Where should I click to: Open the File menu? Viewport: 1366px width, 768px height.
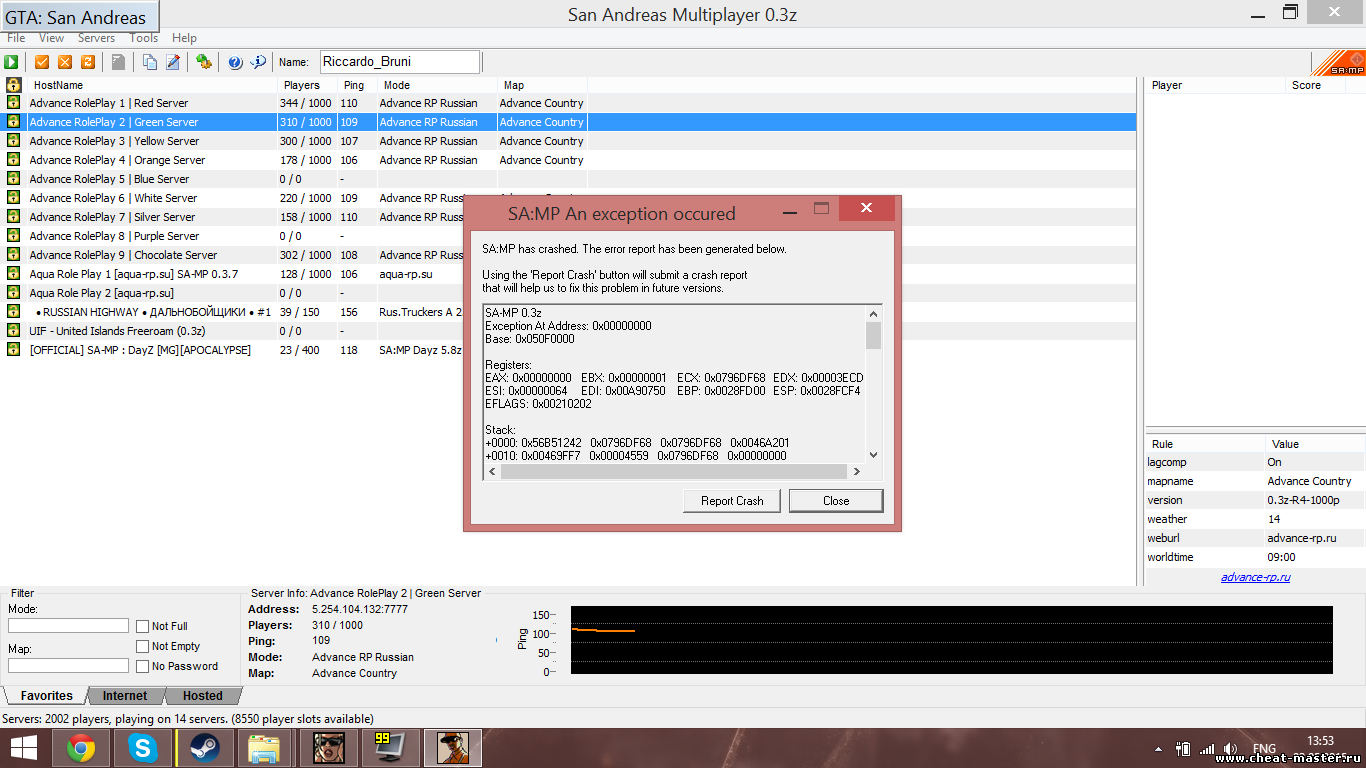click(17, 38)
